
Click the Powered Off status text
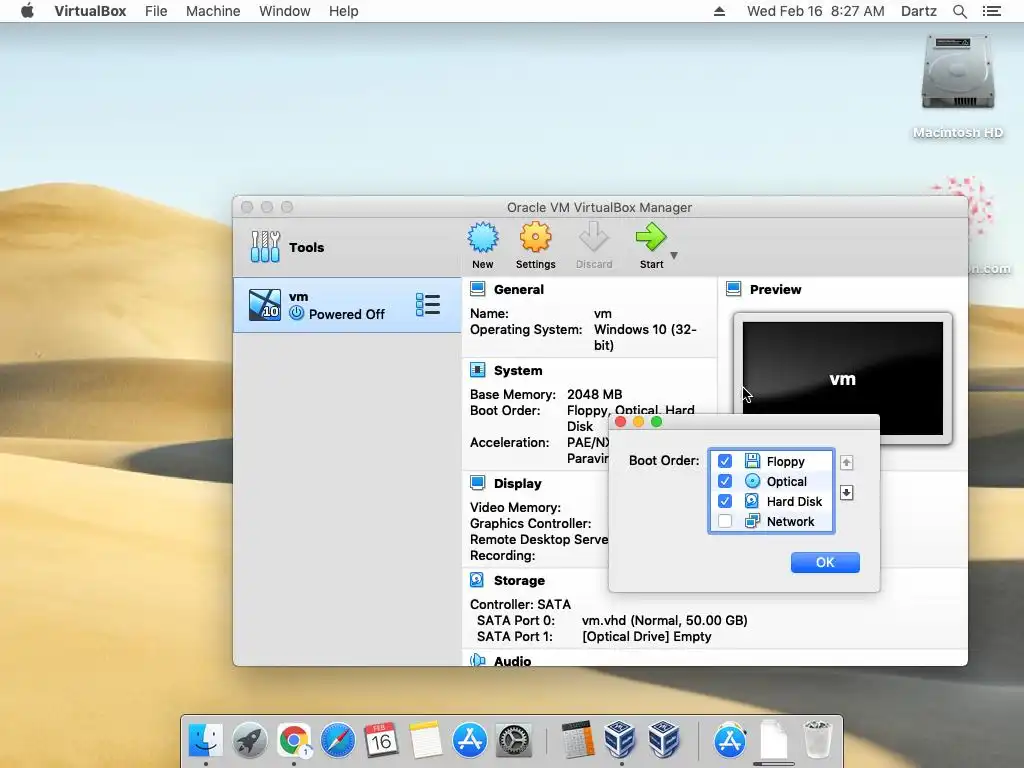coord(347,314)
